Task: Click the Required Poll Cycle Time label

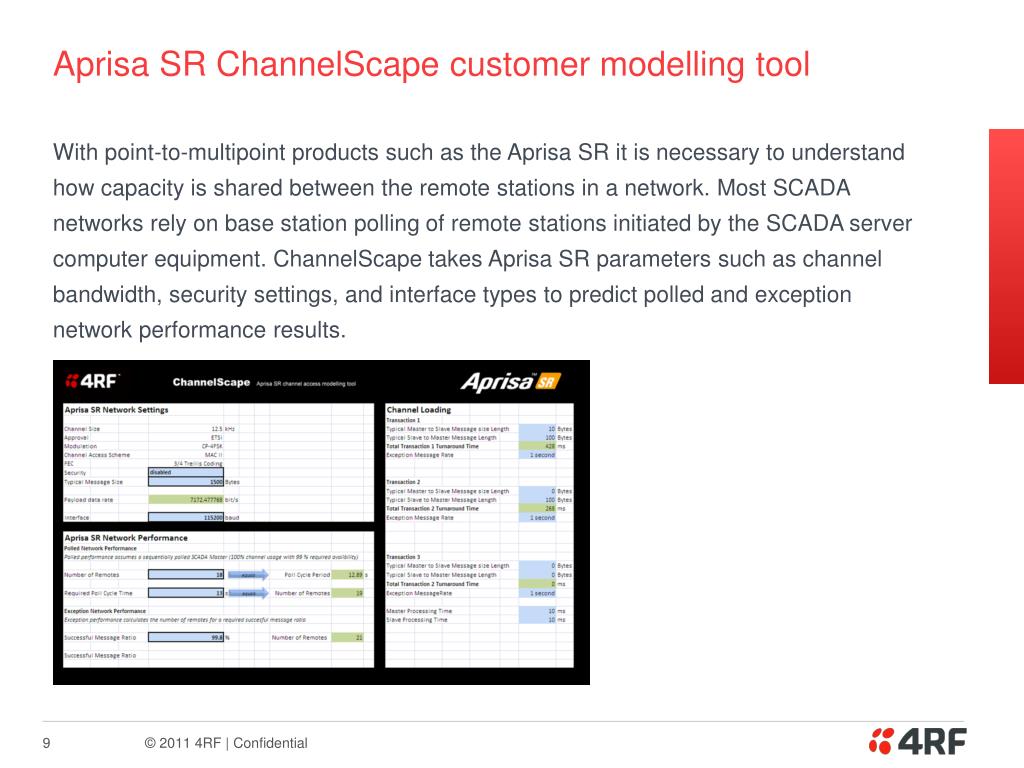Action: pos(98,593)
